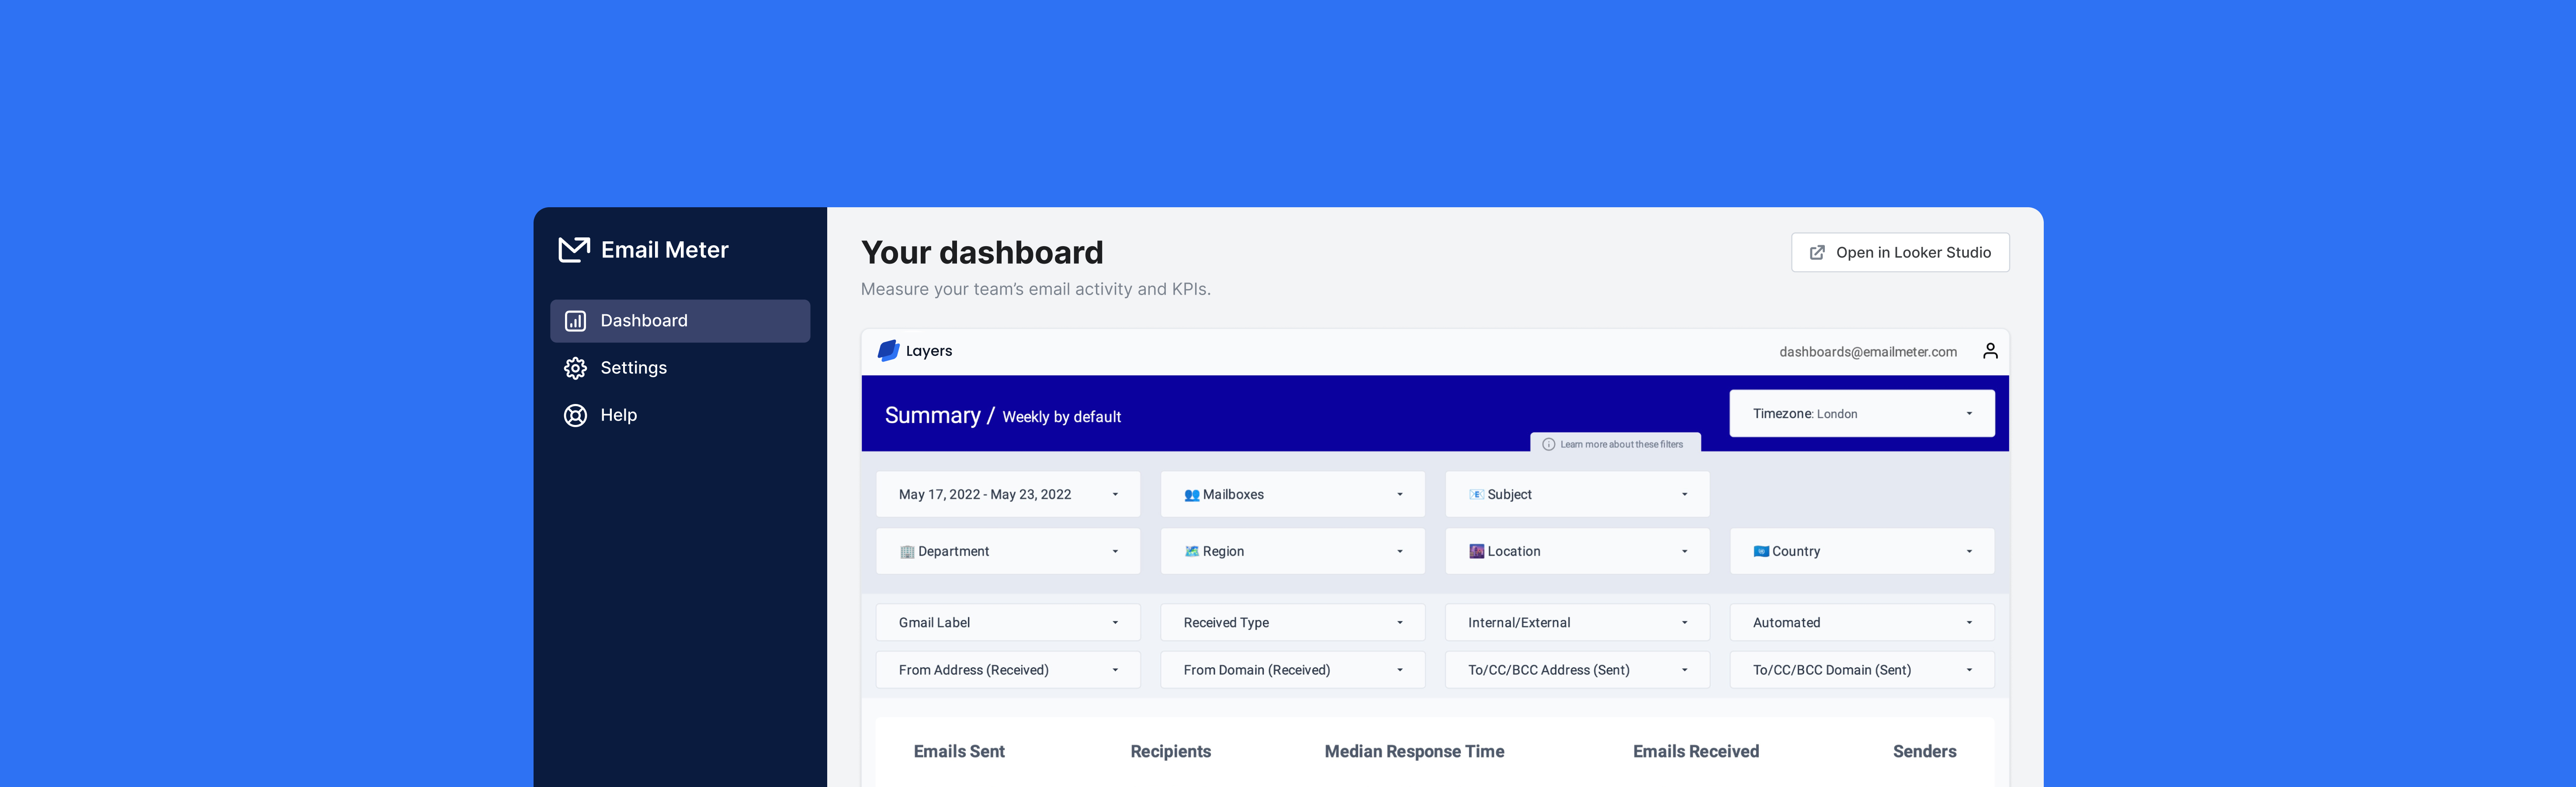Open the Dashboard menu item

pos(680,321)
